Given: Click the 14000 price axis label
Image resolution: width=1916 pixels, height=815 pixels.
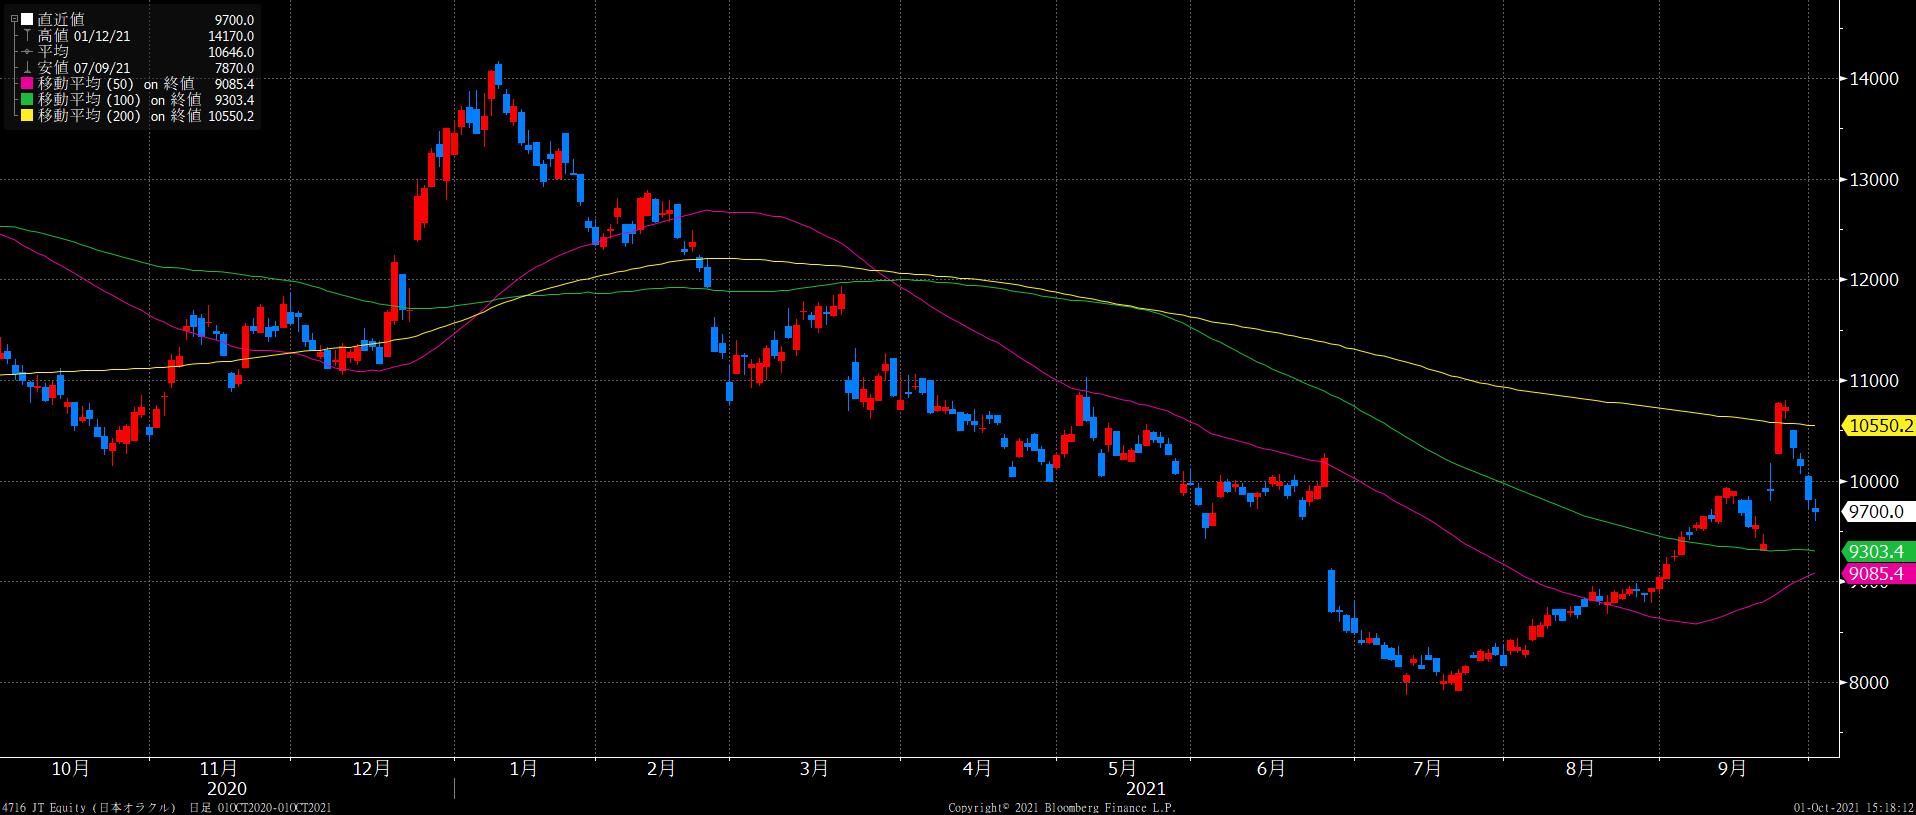Looking at the screenshot, I should coord(1875,79).
